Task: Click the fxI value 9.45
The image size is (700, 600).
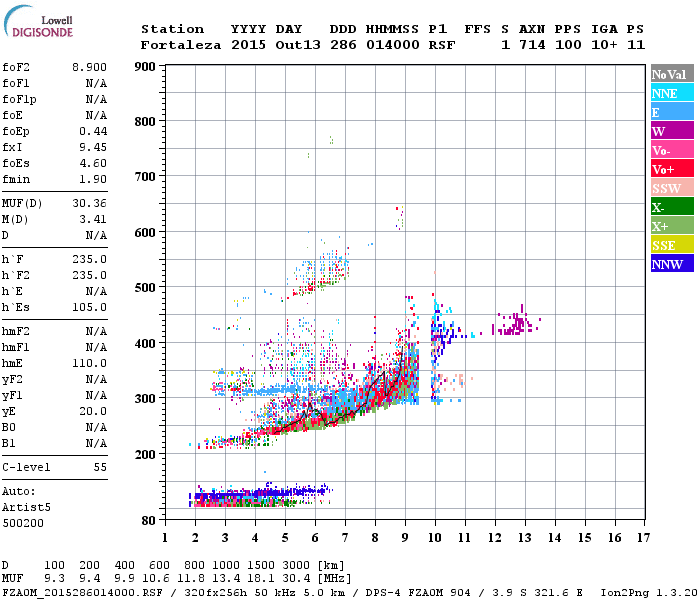Action: point(93,147)
